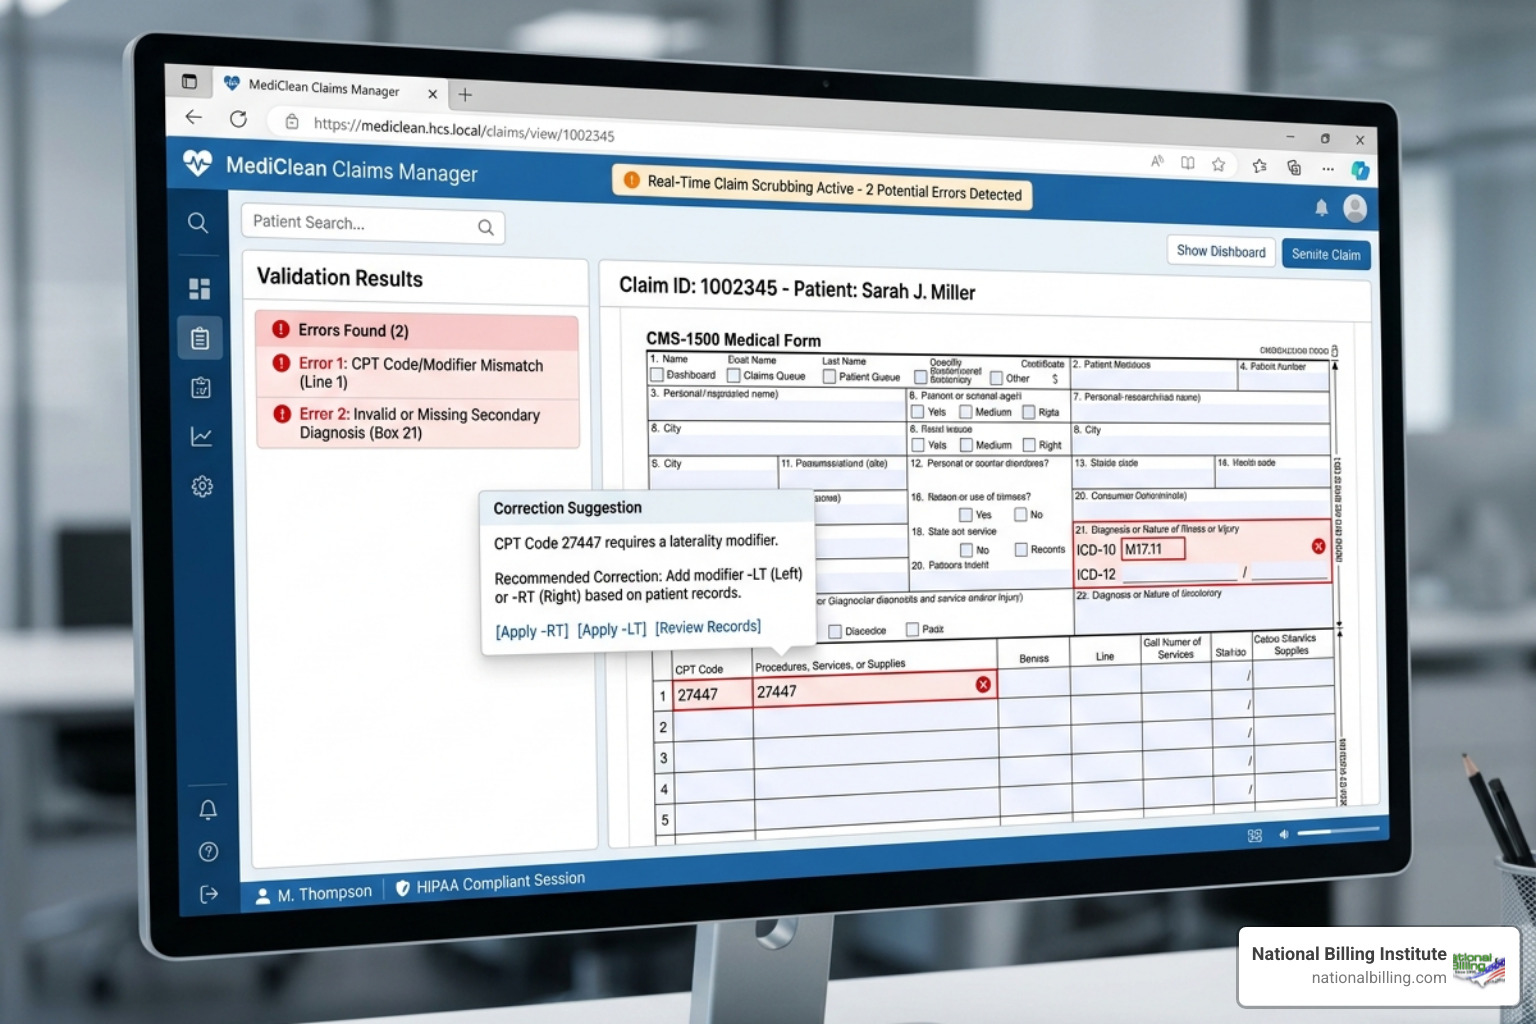
Task: Apply the -LT modifier suggestion
Action: [612, 629]
